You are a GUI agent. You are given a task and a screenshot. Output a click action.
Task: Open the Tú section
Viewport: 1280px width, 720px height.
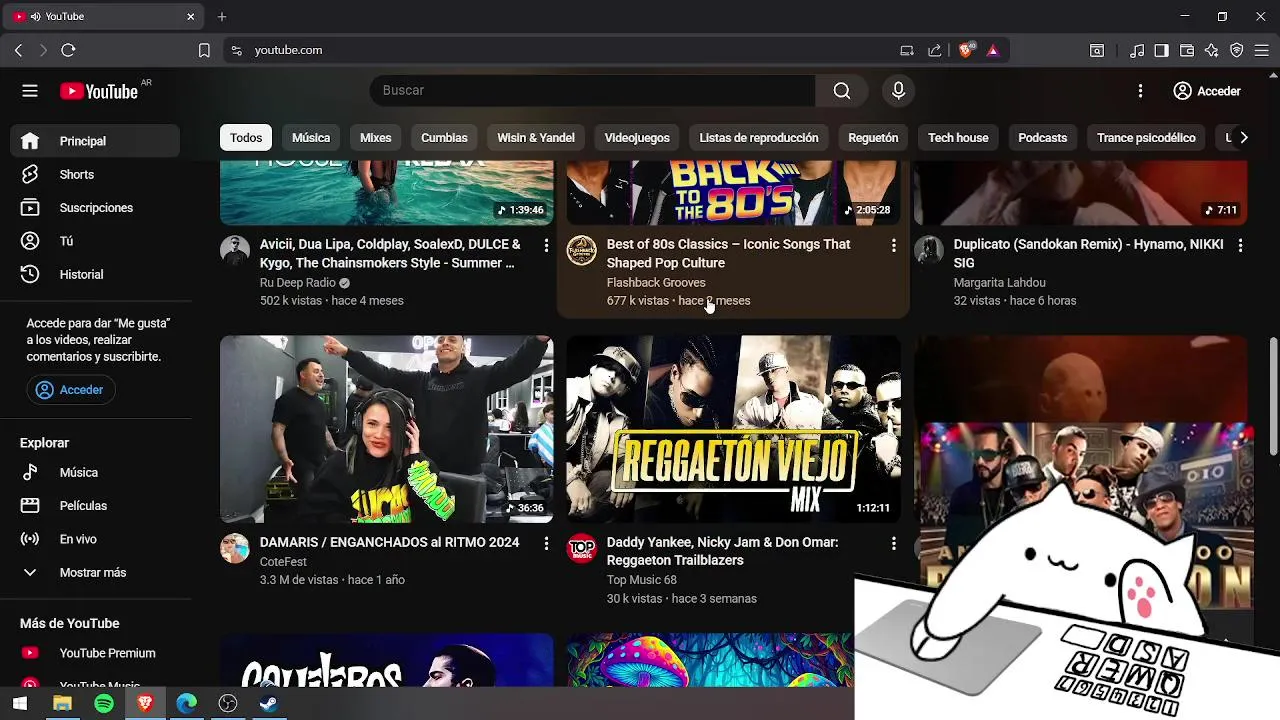(95, 241)
